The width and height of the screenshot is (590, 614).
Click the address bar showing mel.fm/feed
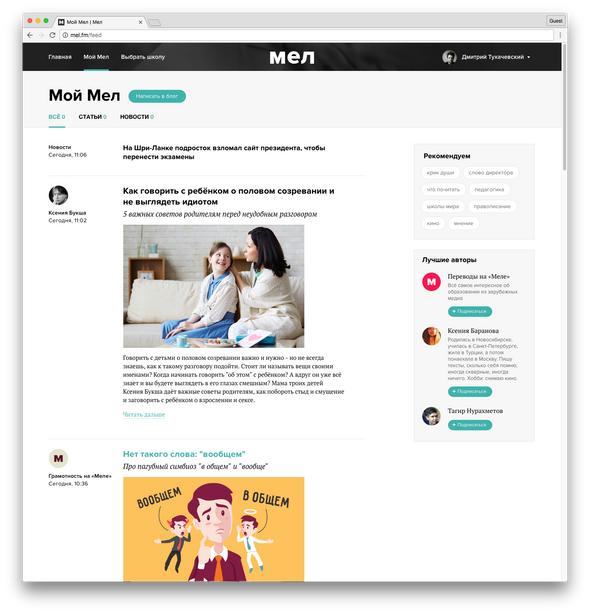tap(307, 35)
